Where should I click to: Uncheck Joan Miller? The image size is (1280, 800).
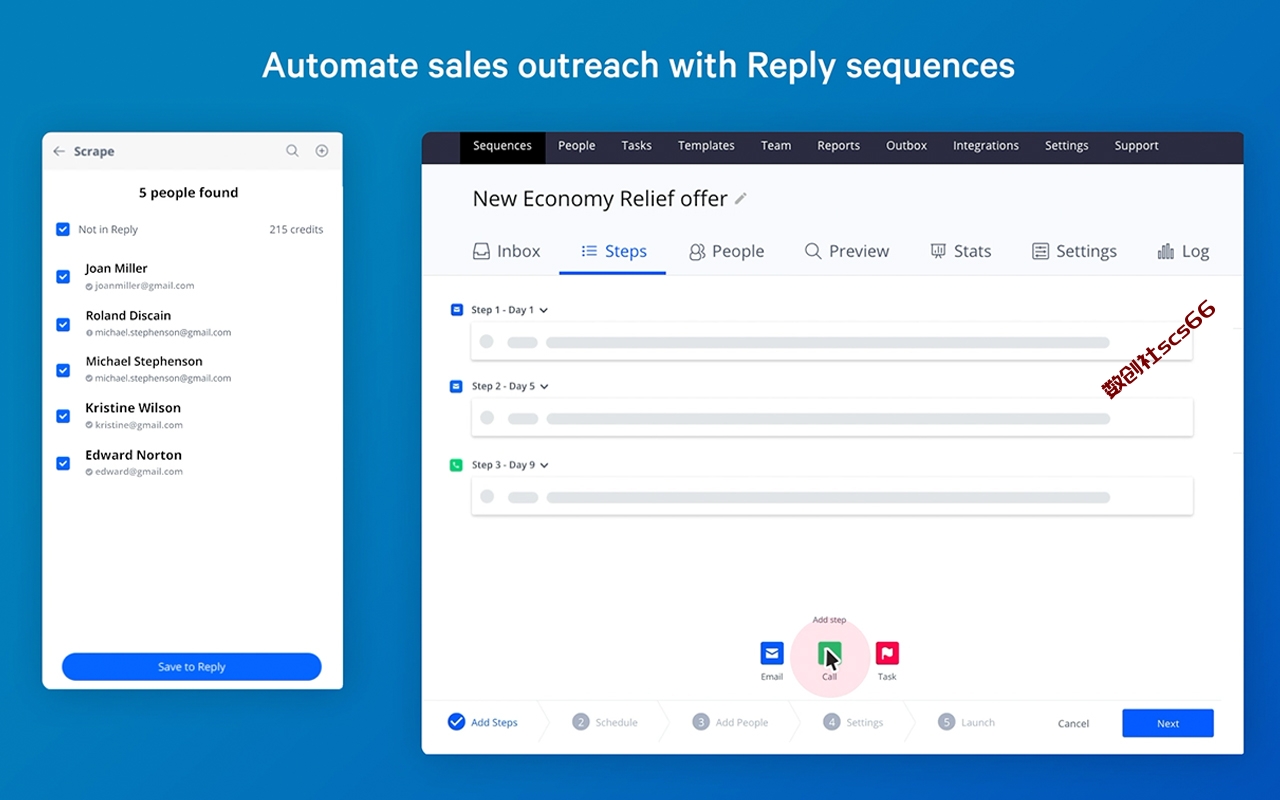tap(63, 276)
